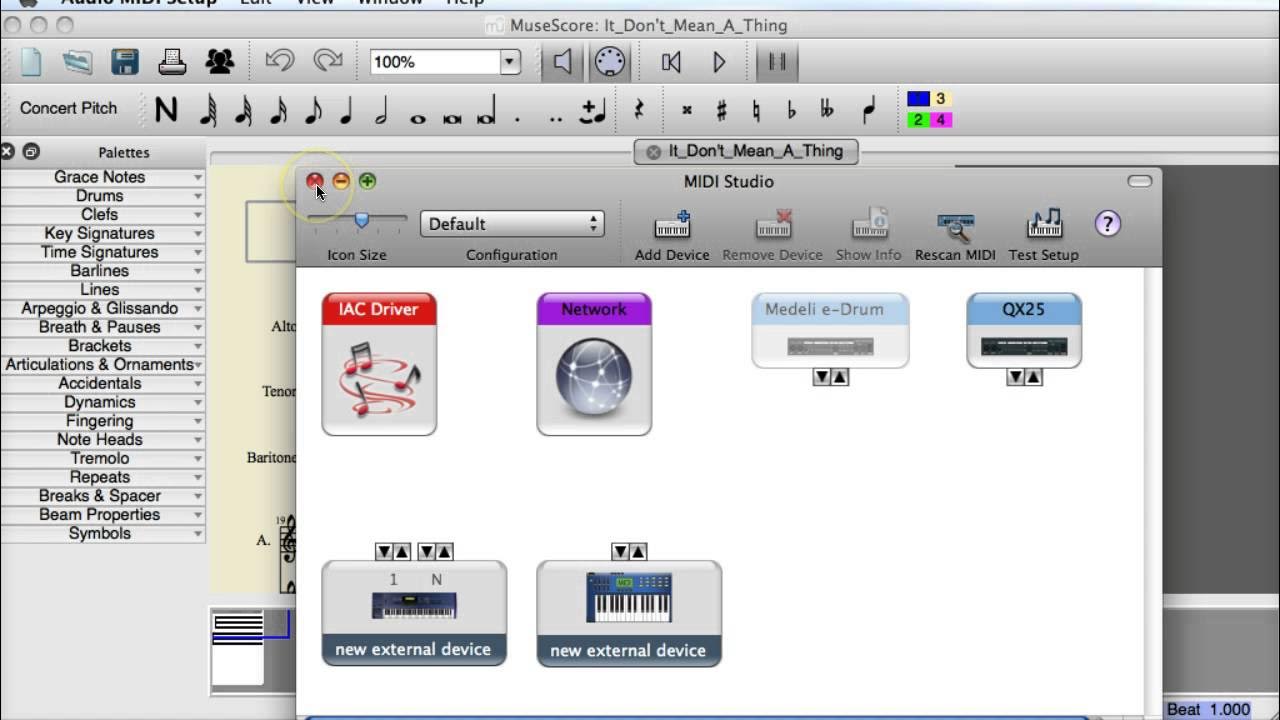This screenshot has width=1280, height=720.
Task: Expand the Time Signatures palette
Action: 102,252
